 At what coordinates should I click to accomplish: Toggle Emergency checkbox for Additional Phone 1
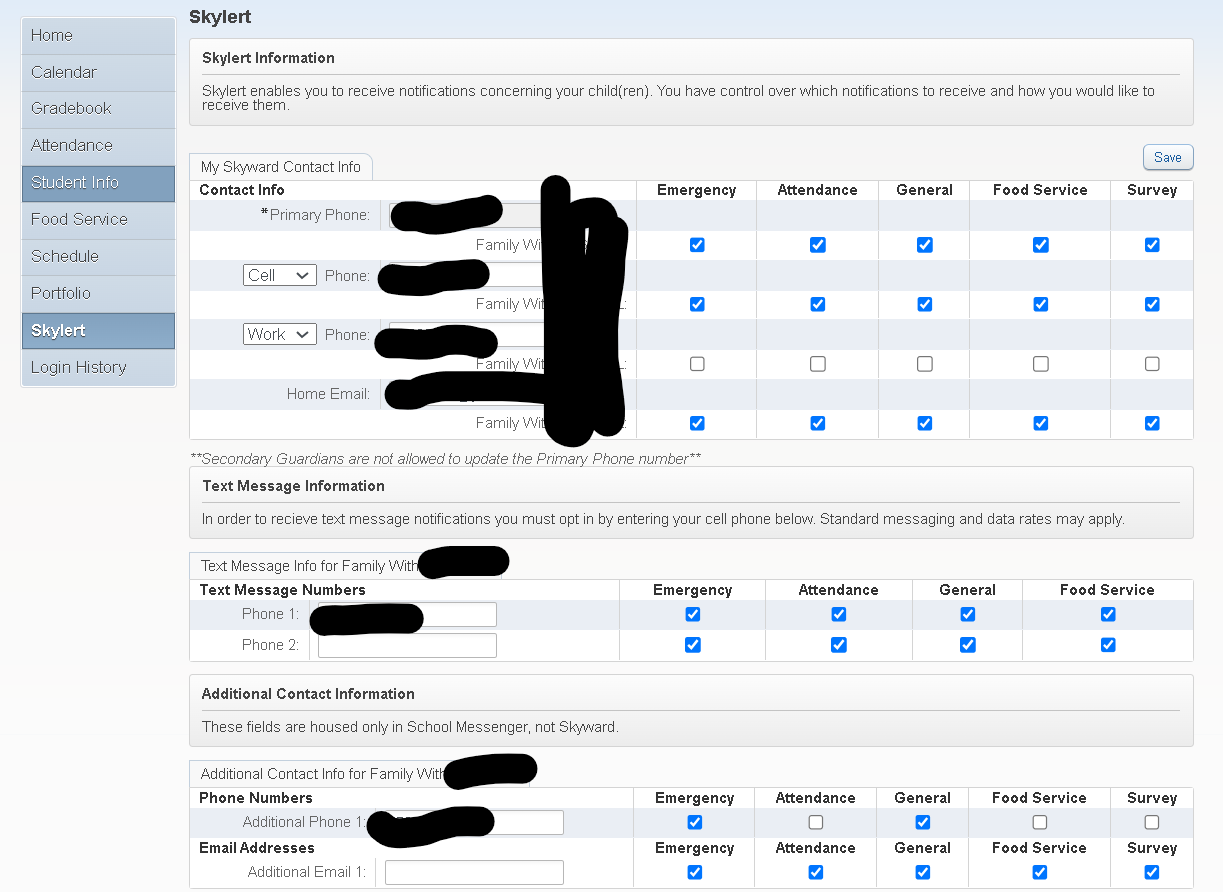coord(695,822)
